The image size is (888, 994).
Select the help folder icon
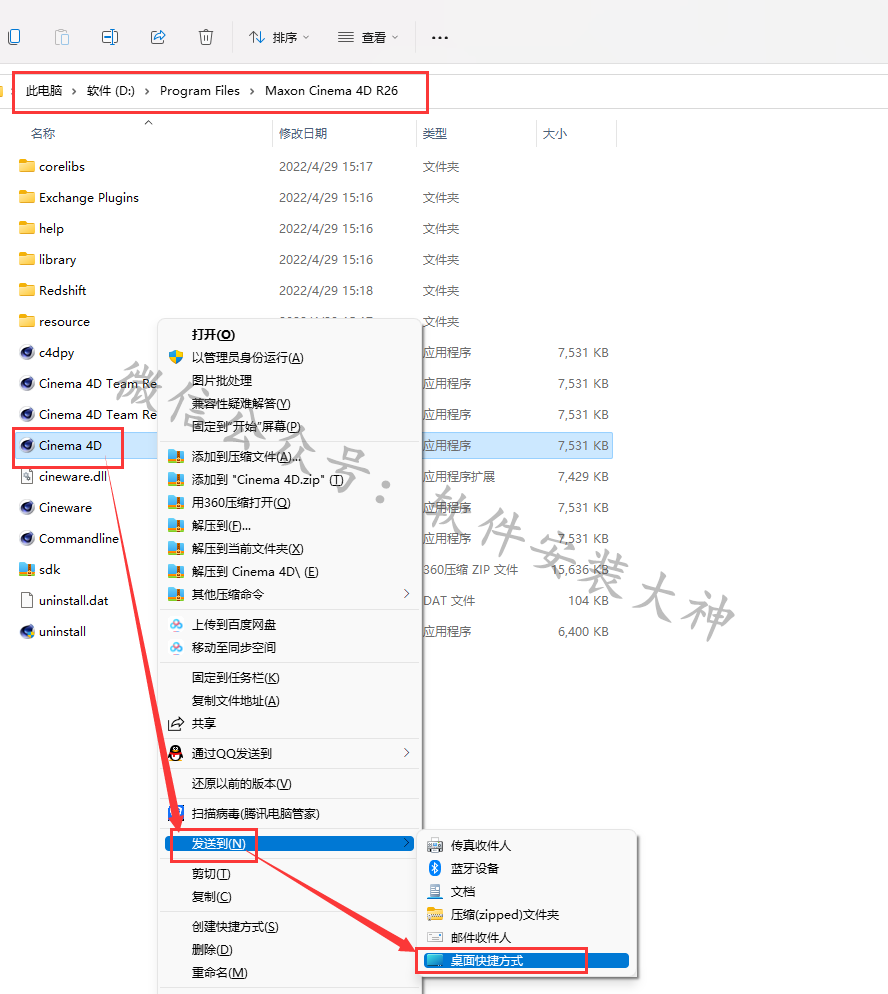coord(27,228)
